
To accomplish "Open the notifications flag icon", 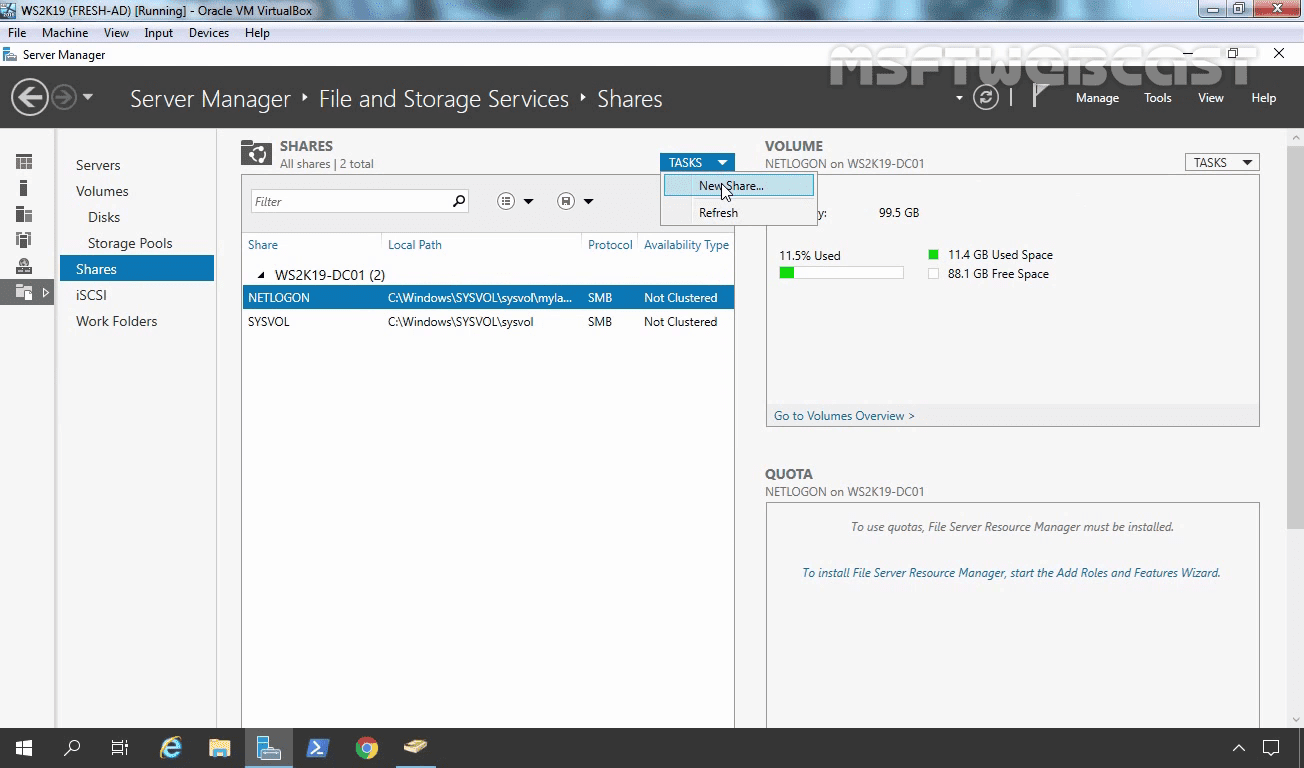I will tap(1040, 96).
